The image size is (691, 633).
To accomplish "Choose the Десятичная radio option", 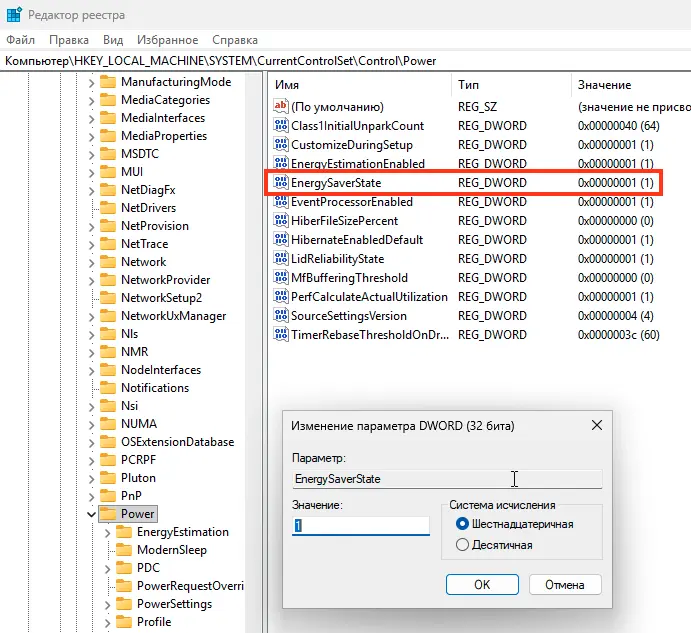I will click(462, 545).
